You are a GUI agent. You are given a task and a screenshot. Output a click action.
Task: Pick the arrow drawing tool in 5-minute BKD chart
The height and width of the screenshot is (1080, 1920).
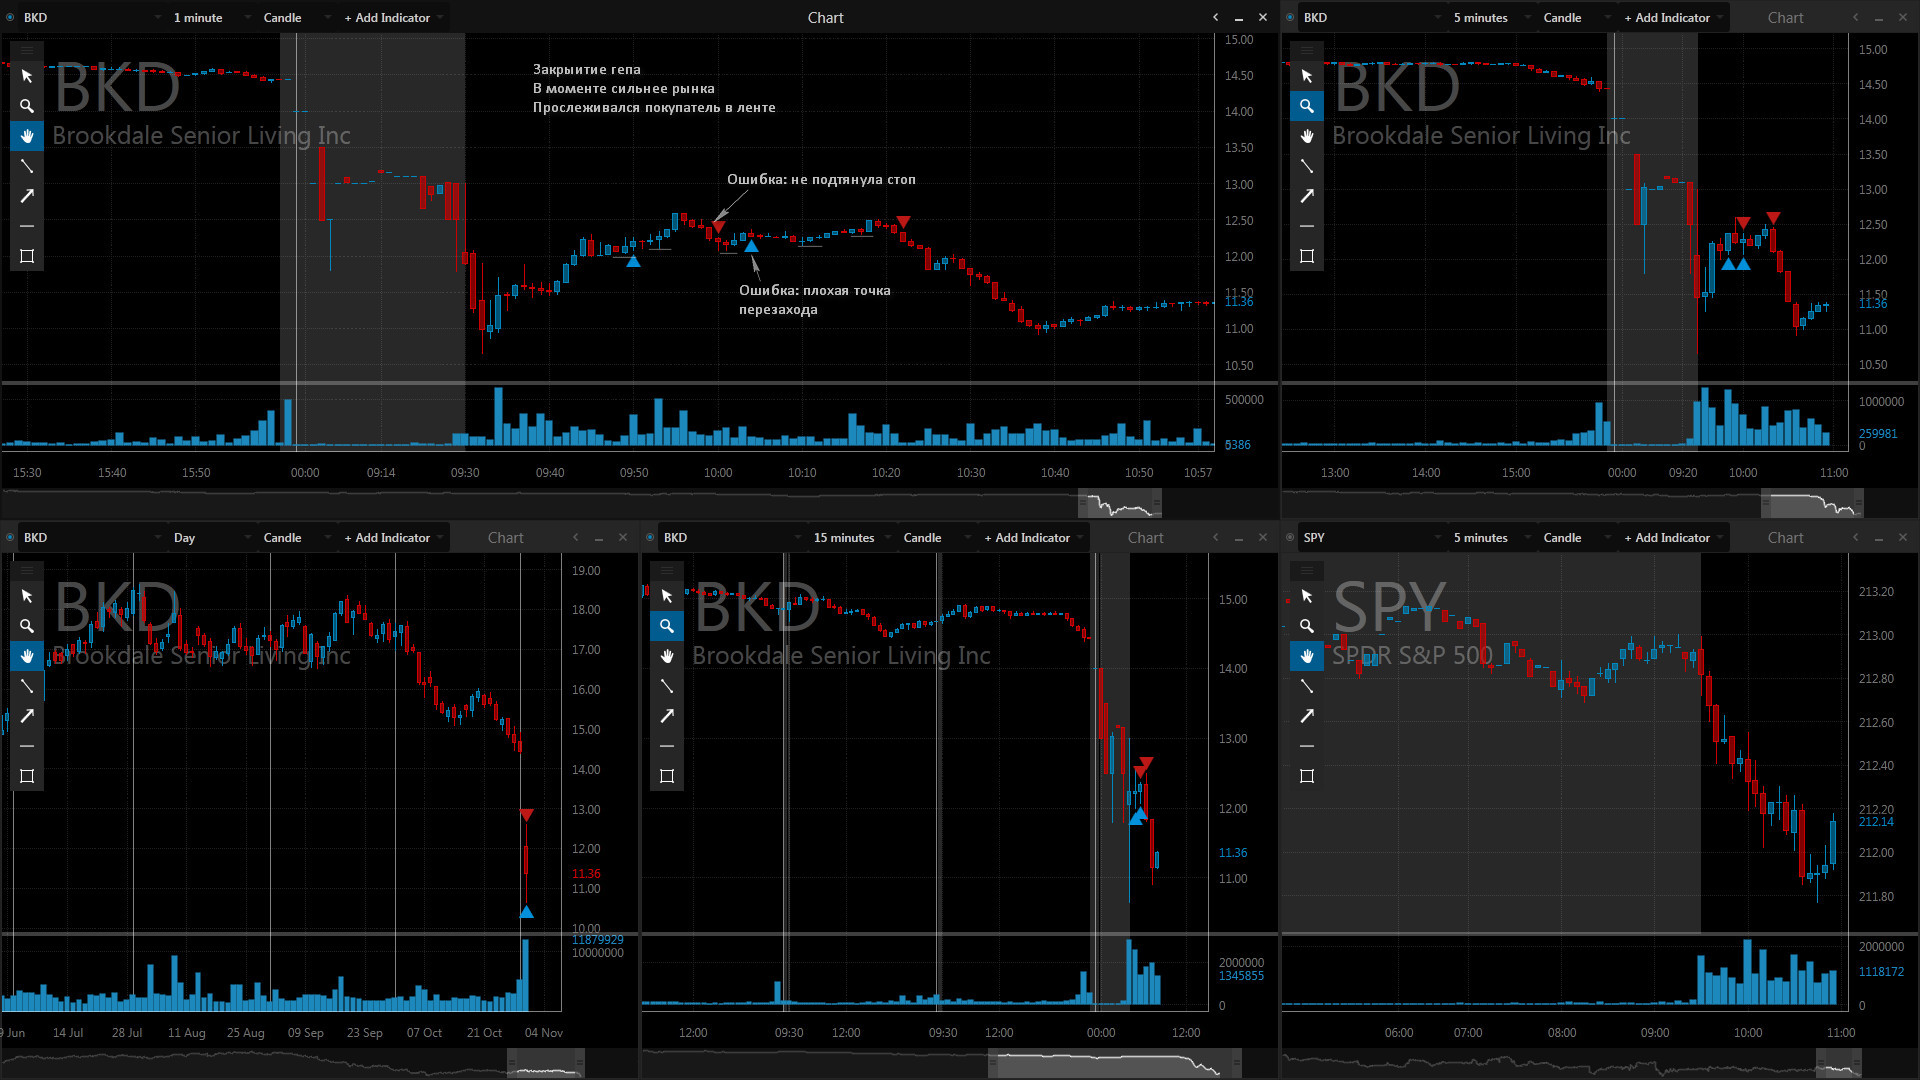tap(1307, 196)
